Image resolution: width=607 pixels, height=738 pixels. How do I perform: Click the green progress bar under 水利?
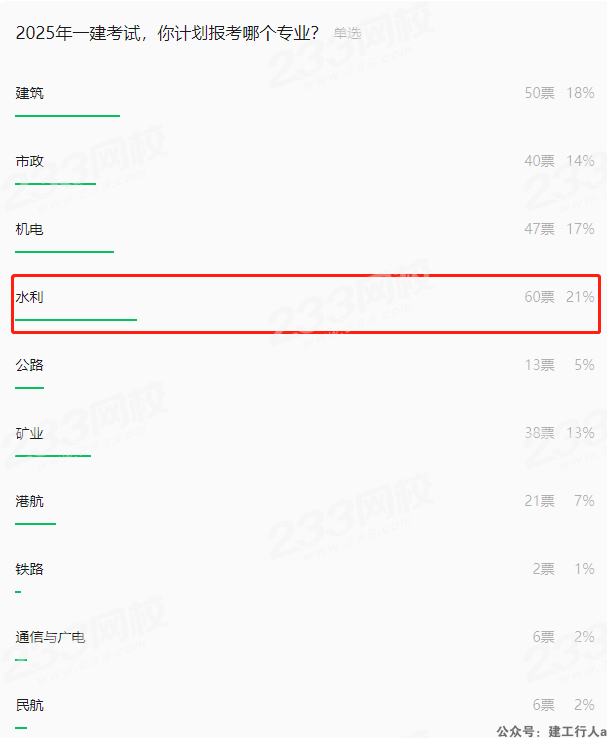76,320
